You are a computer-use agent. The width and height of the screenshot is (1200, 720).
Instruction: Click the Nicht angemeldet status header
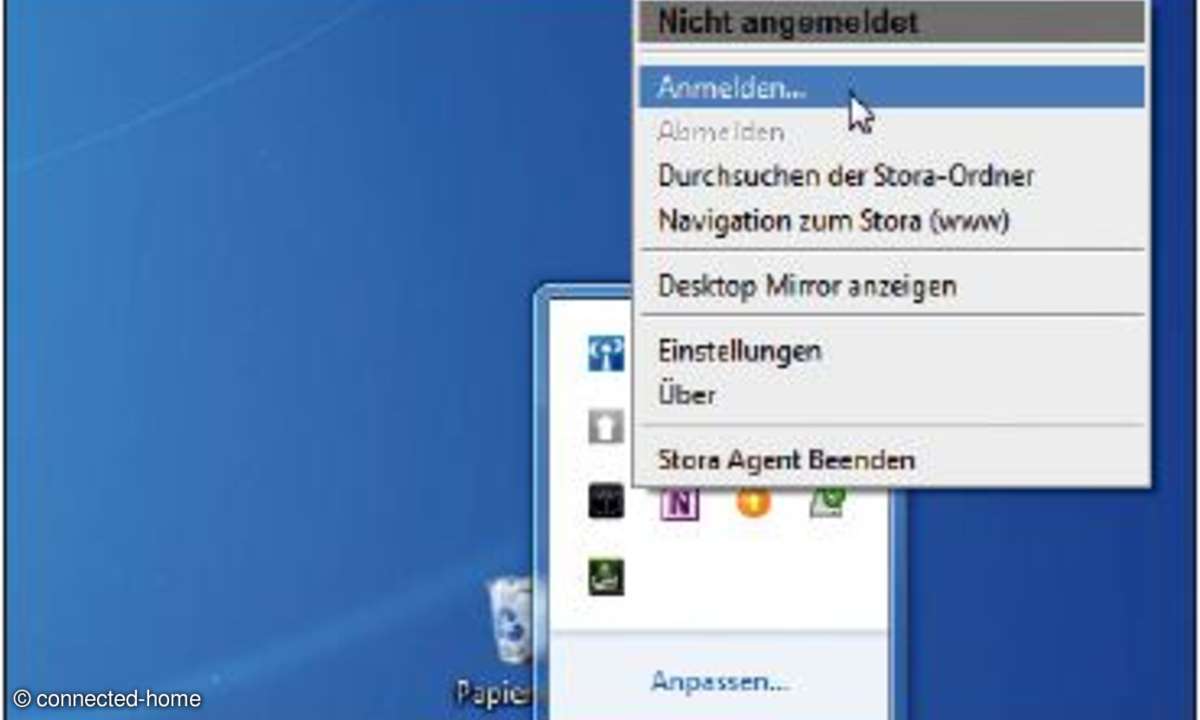coord(890,21)
